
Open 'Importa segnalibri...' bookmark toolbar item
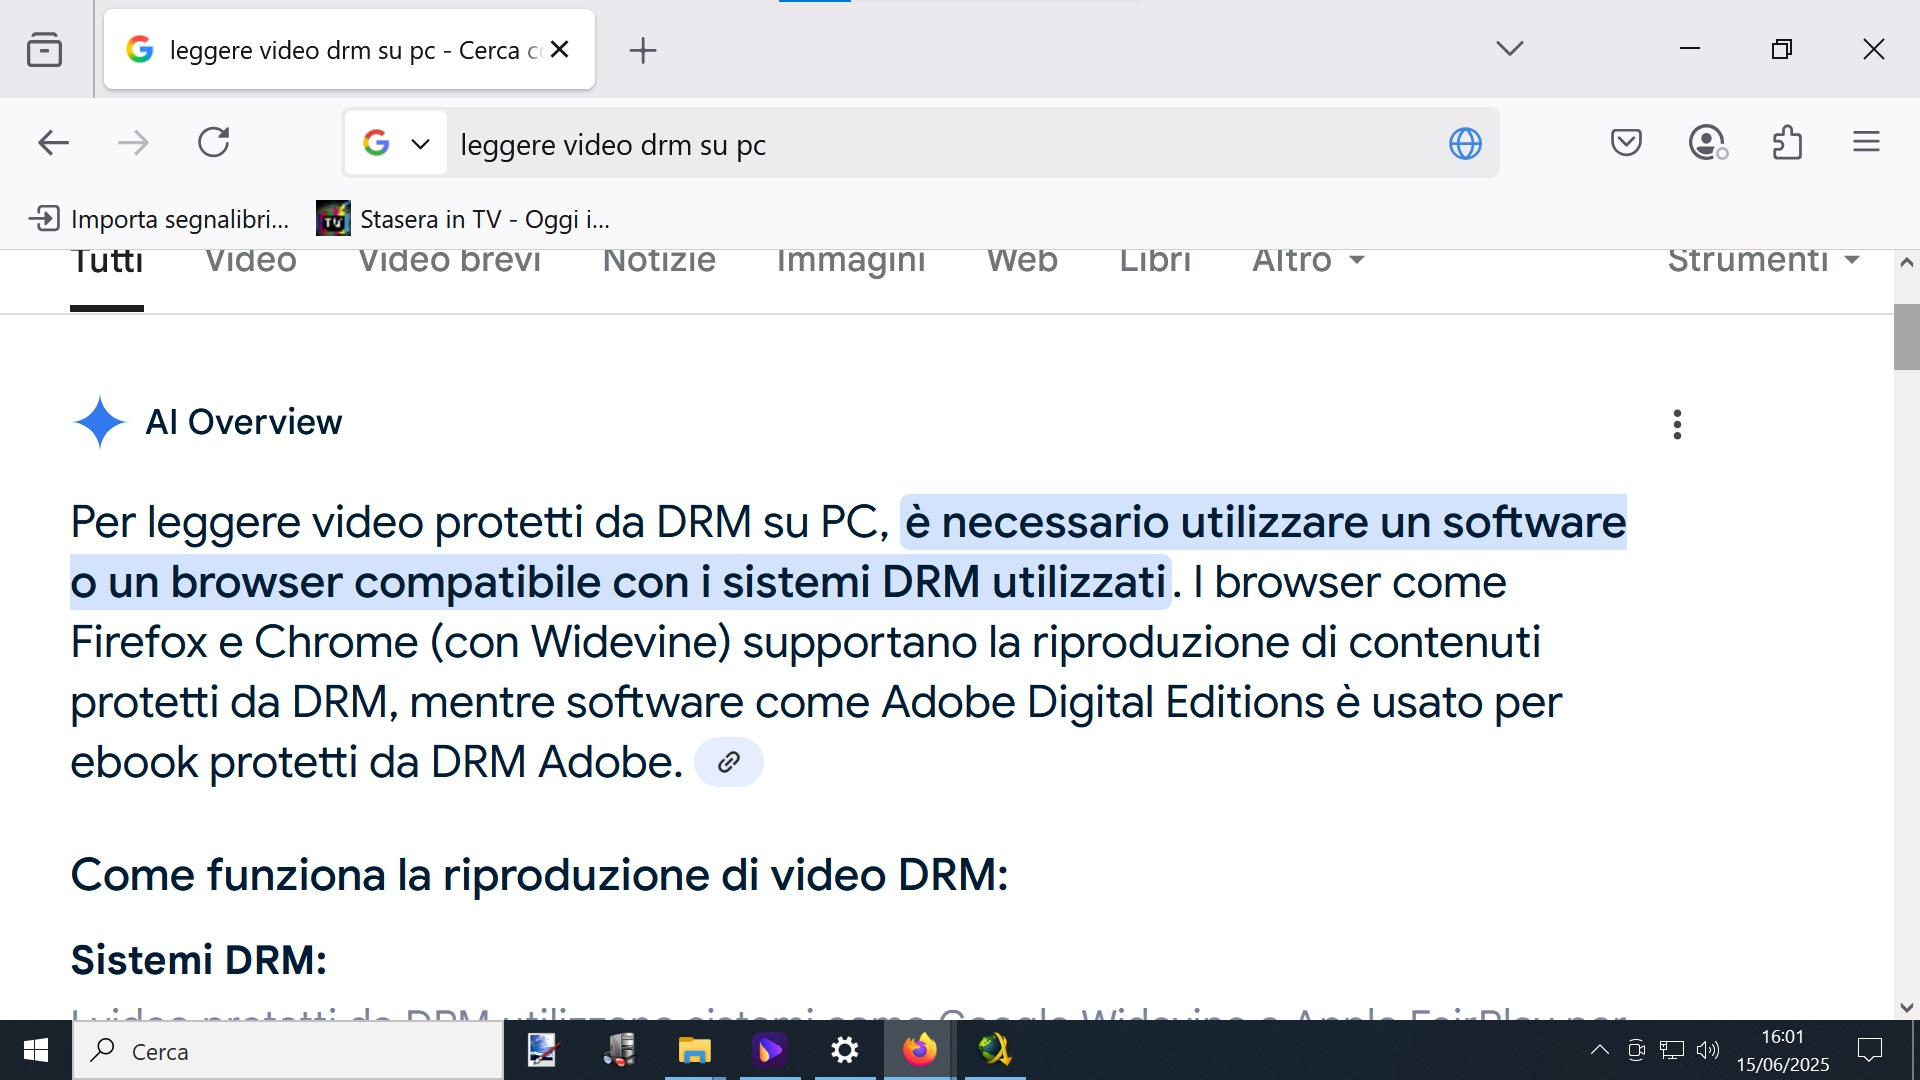(159, 219)
